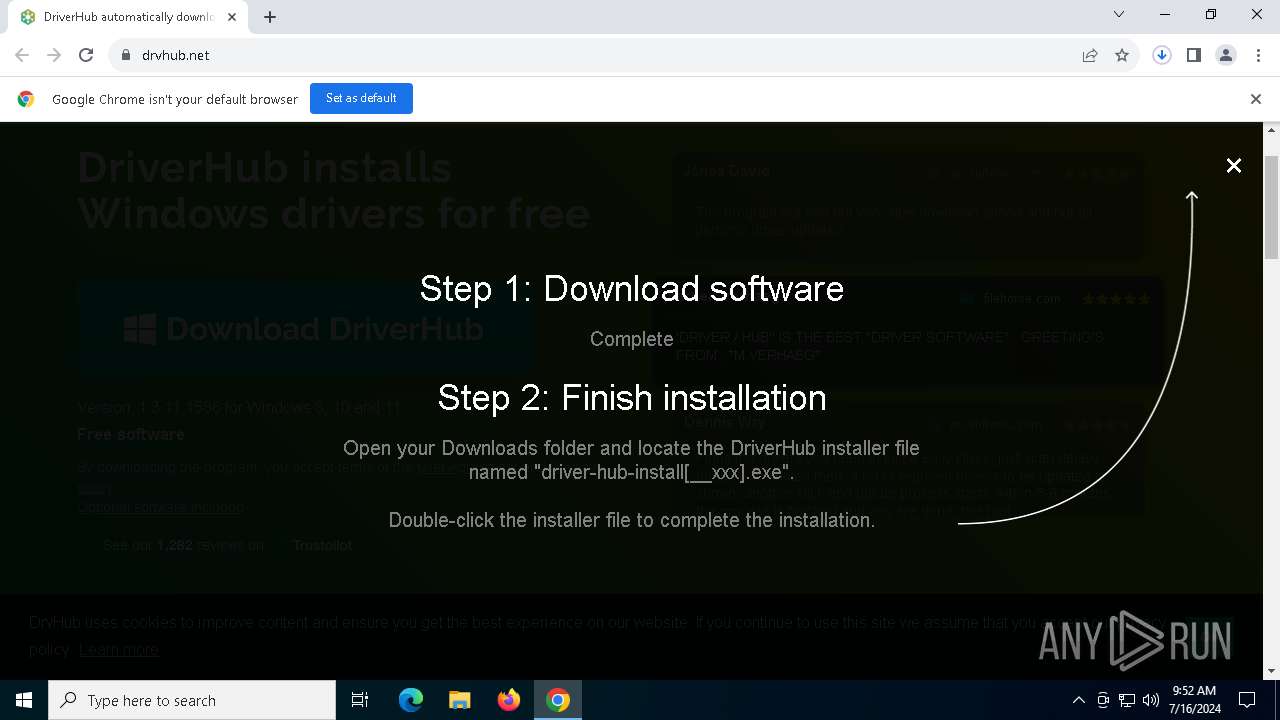This screenshot has height=720, width=1280.
Task: Click the Trustpilot reviews text
Action: click(x=228, y=545)
